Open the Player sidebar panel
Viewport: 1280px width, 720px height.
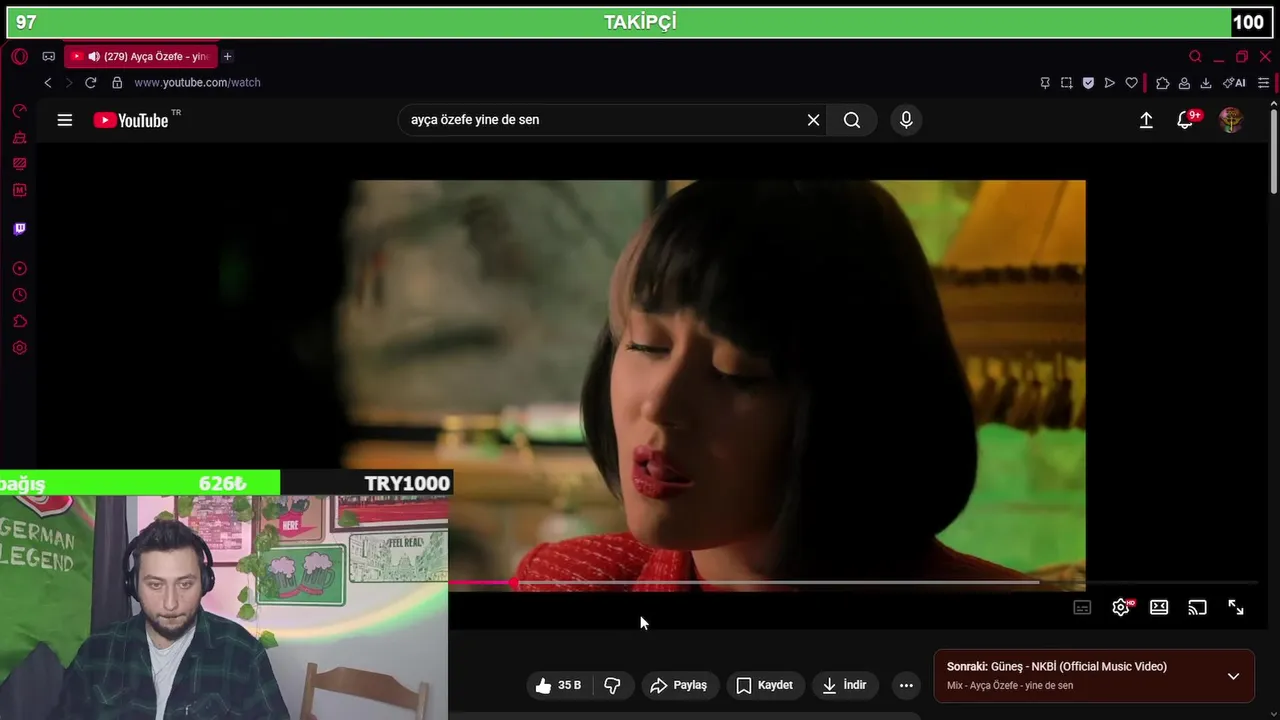(x=19, y=269)
